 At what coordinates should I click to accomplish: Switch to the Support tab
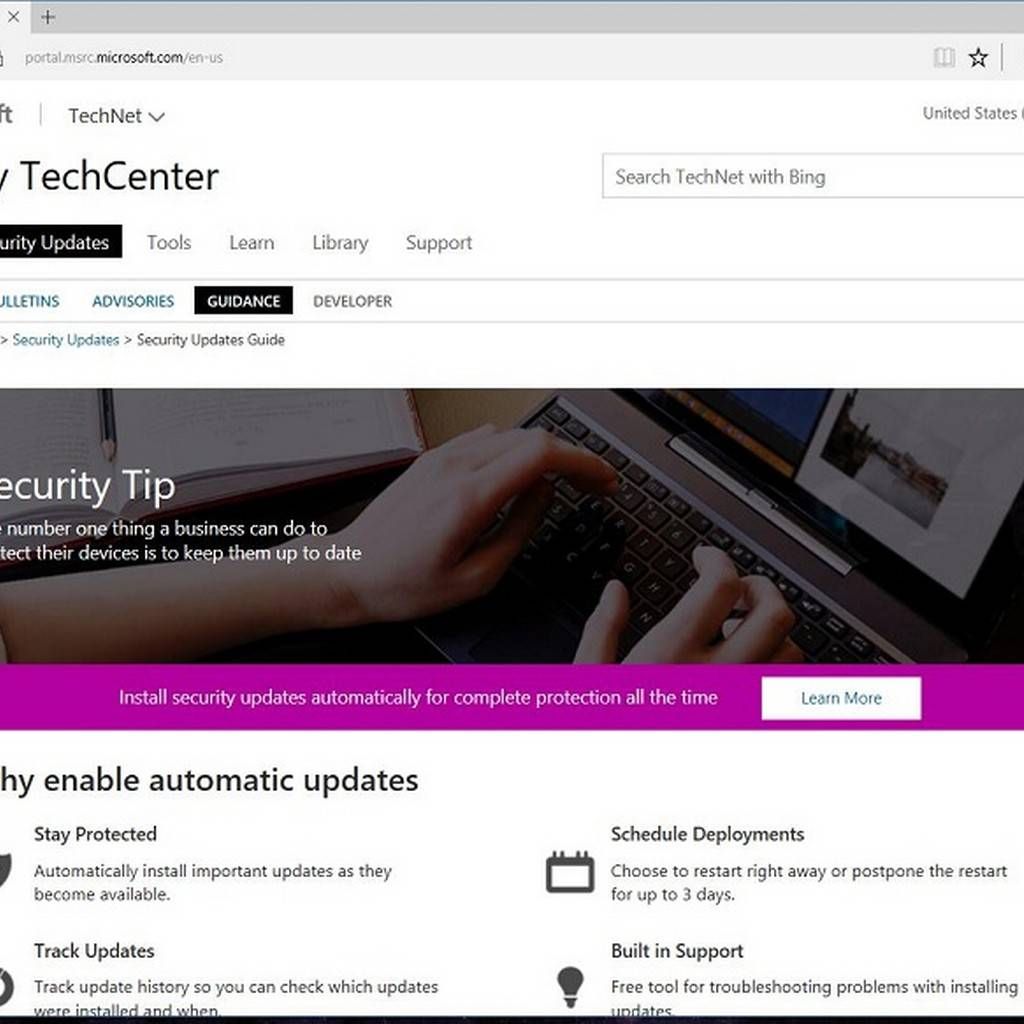[x=439, y=242]
